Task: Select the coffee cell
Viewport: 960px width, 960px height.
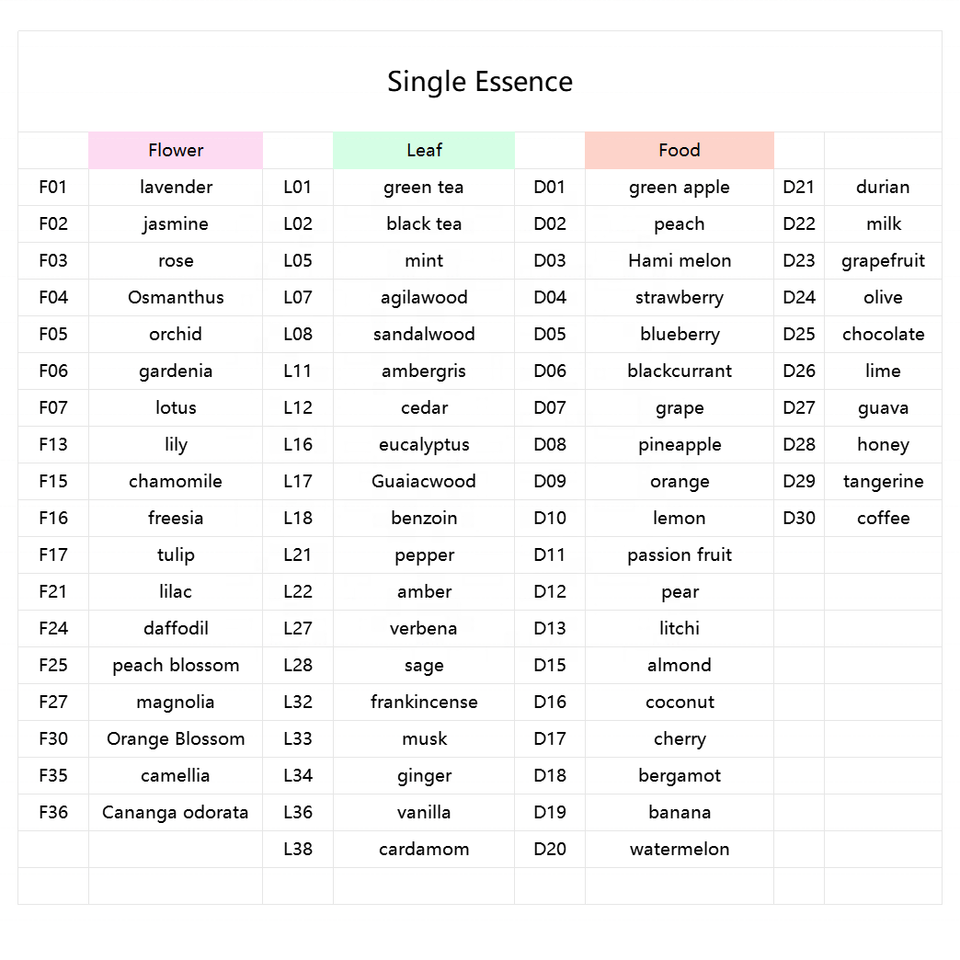Action: click(883, 519)
